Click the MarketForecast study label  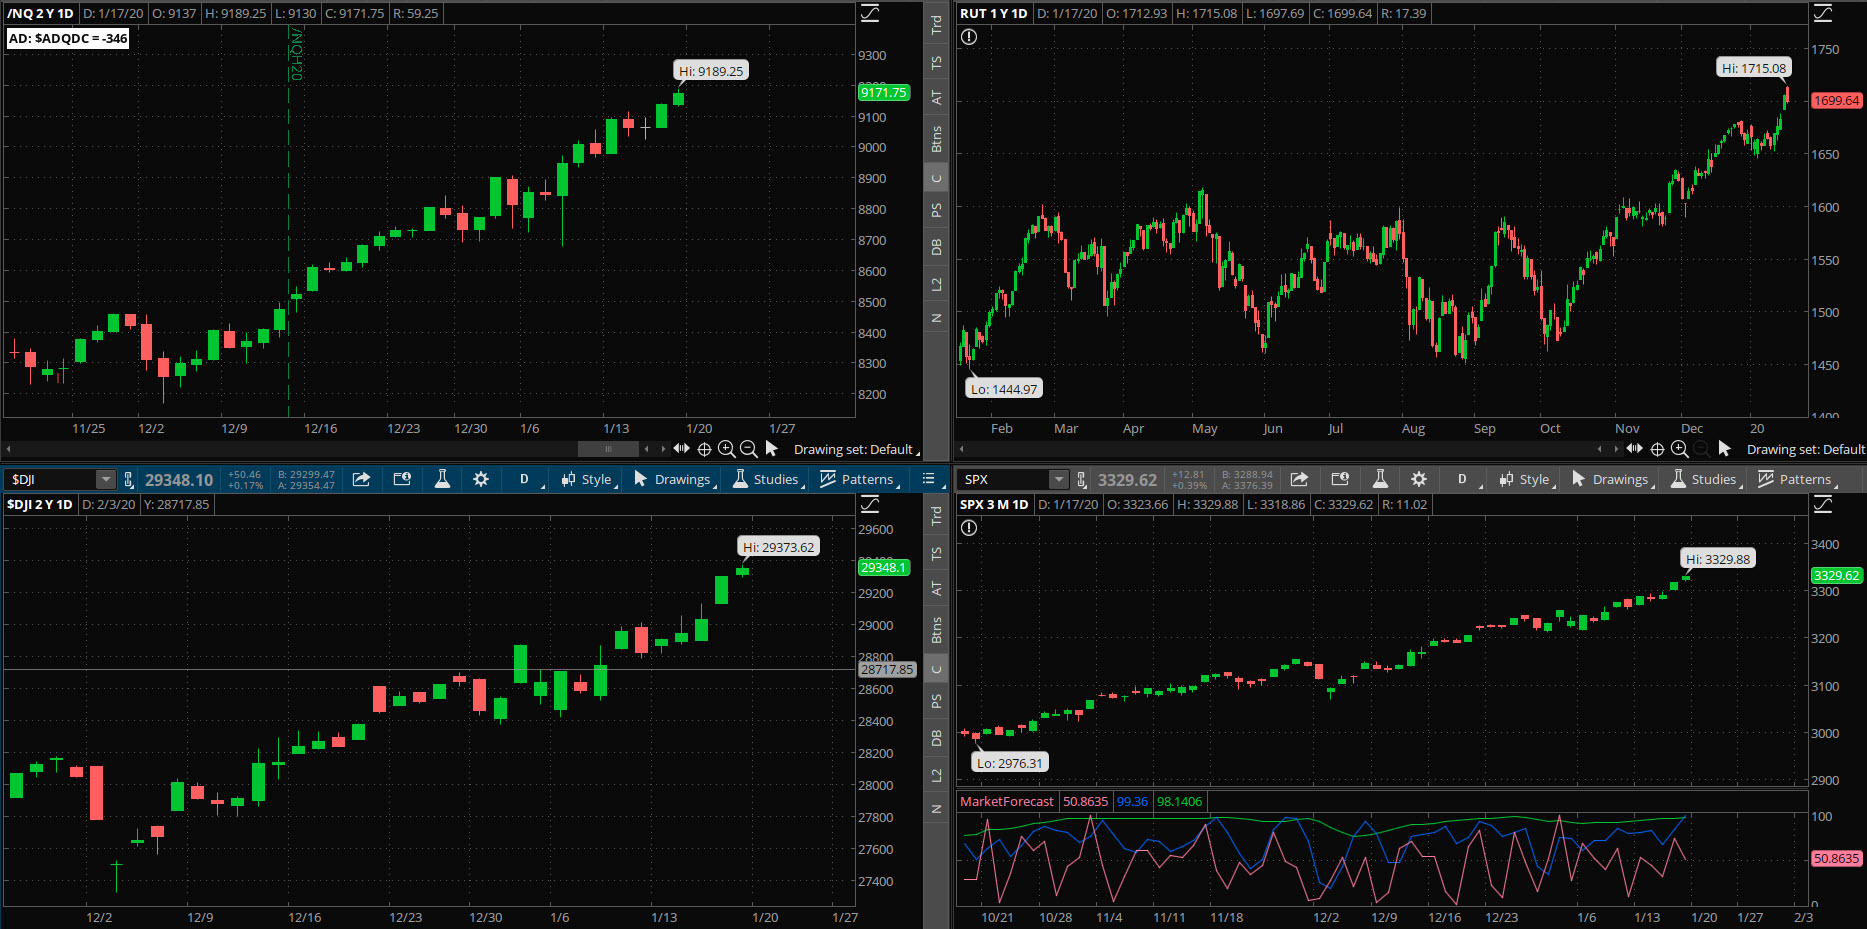click(1006, 801)
